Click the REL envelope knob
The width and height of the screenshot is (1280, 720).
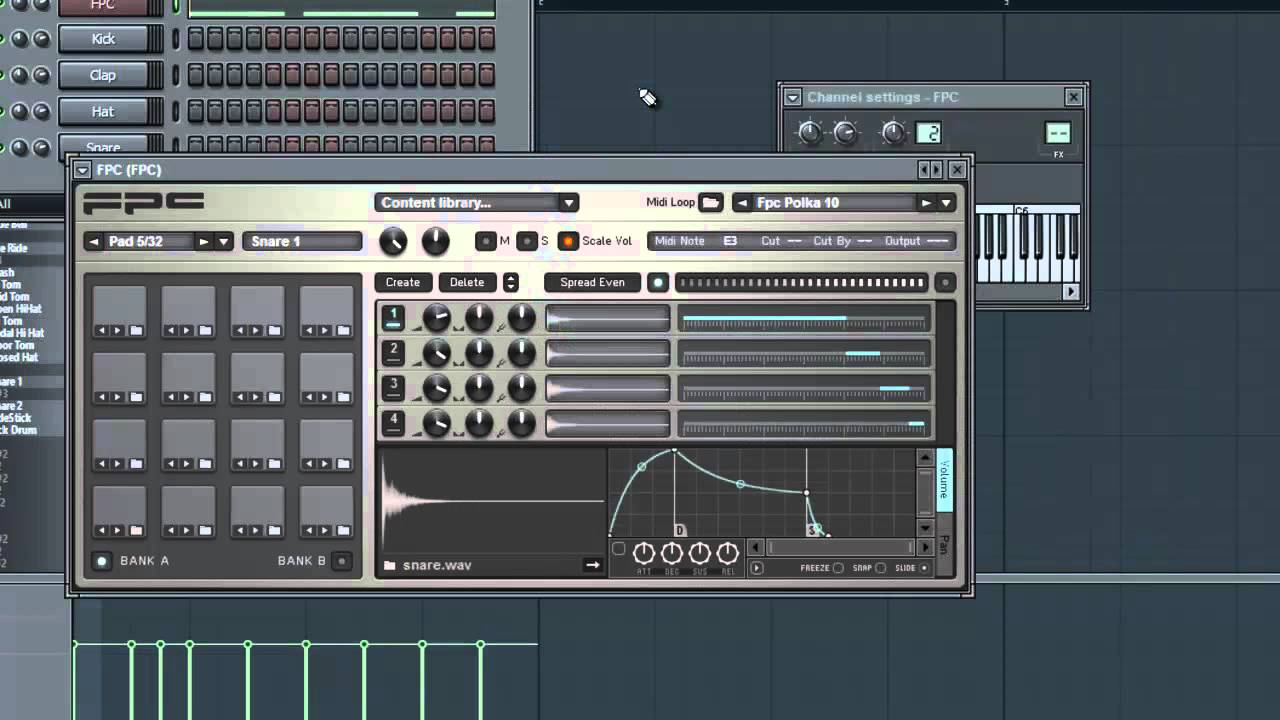coord(727,553)
